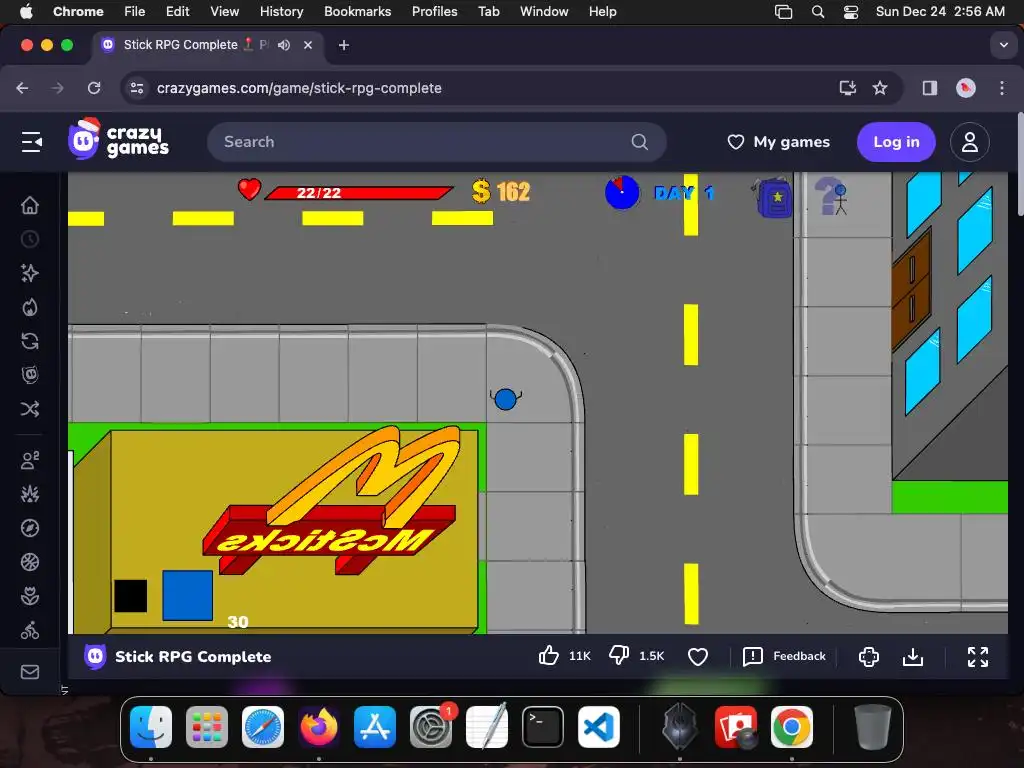Open the envelope contact icon in sidebar
This screenshot has height=768, width=1024.
(x=29, y=672)
